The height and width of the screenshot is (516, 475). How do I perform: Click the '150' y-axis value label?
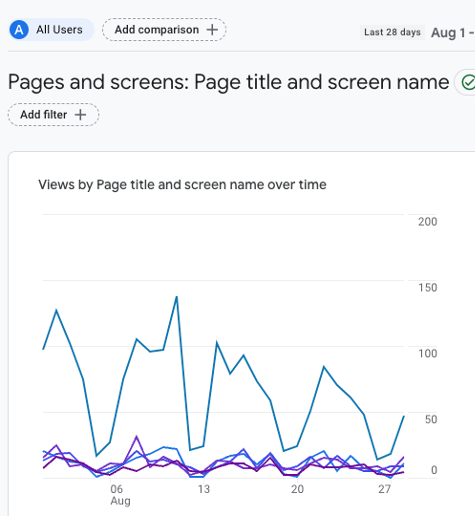(x=428, y=288)
